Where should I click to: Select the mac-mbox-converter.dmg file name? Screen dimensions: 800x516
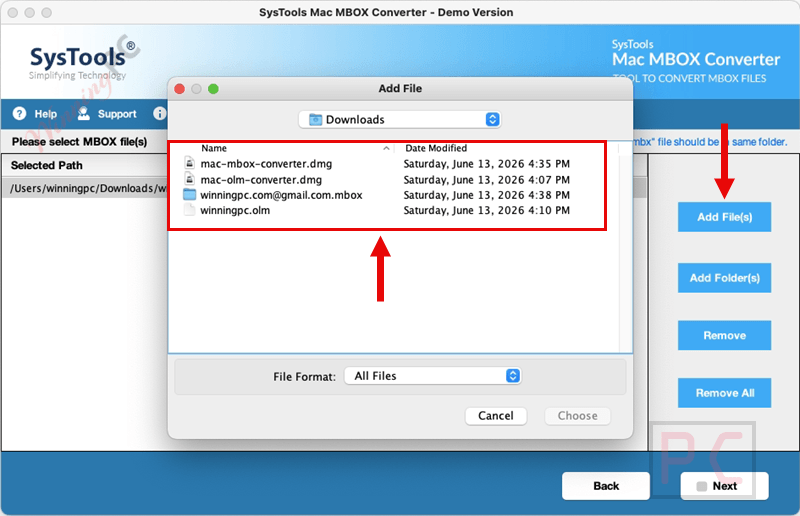tap(266, 164)
